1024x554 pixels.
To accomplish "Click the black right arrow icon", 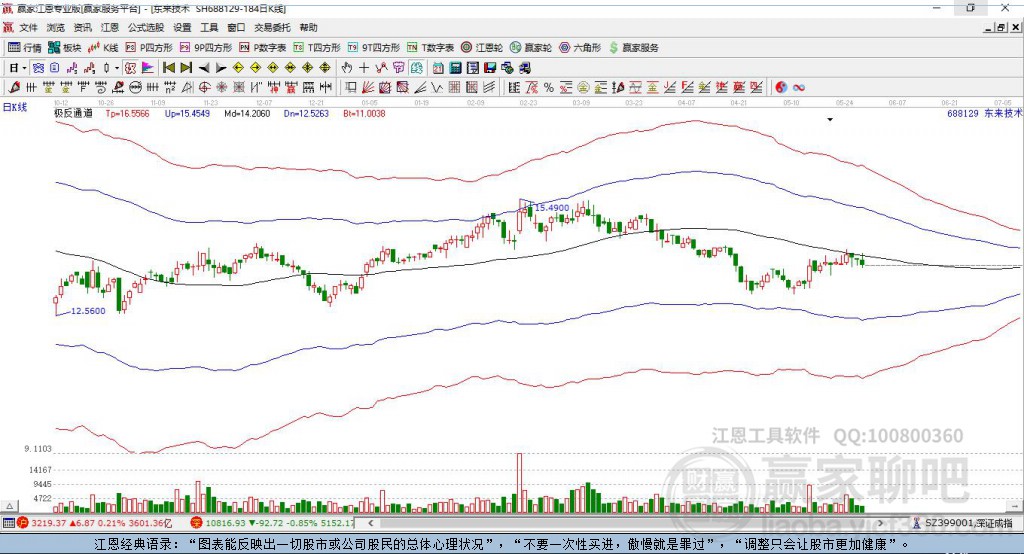I will pos(221,68).
